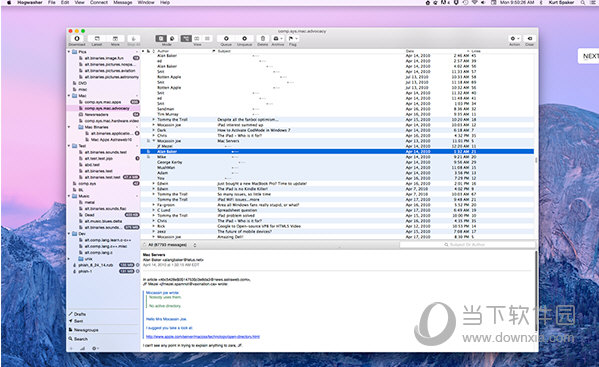Screen dimensions: 599x367
Task: Expand Tommy the Troll 'Despite all the fanboi' thread
Action: [x=154, y=120]
